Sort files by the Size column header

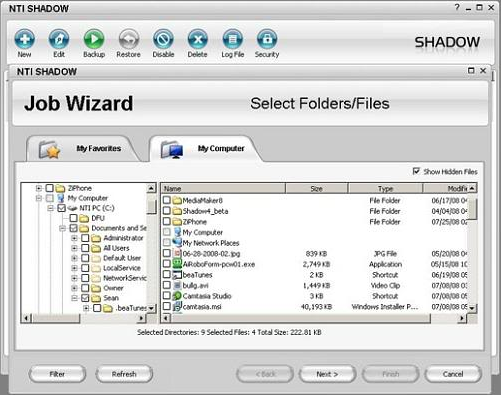[x=316, y=189]
